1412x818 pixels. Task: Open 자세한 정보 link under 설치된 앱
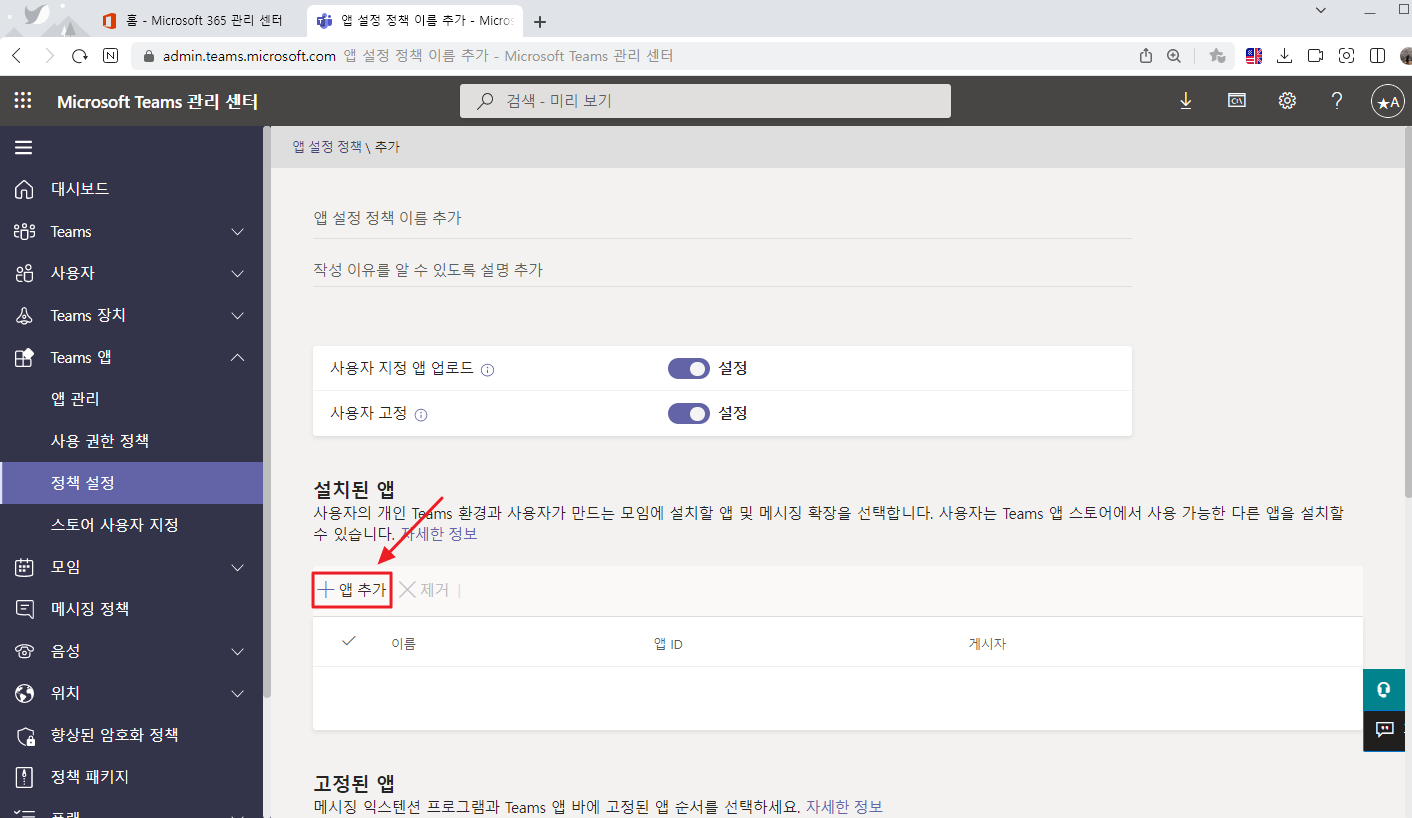pyautogui.click(x=439, y=534)
